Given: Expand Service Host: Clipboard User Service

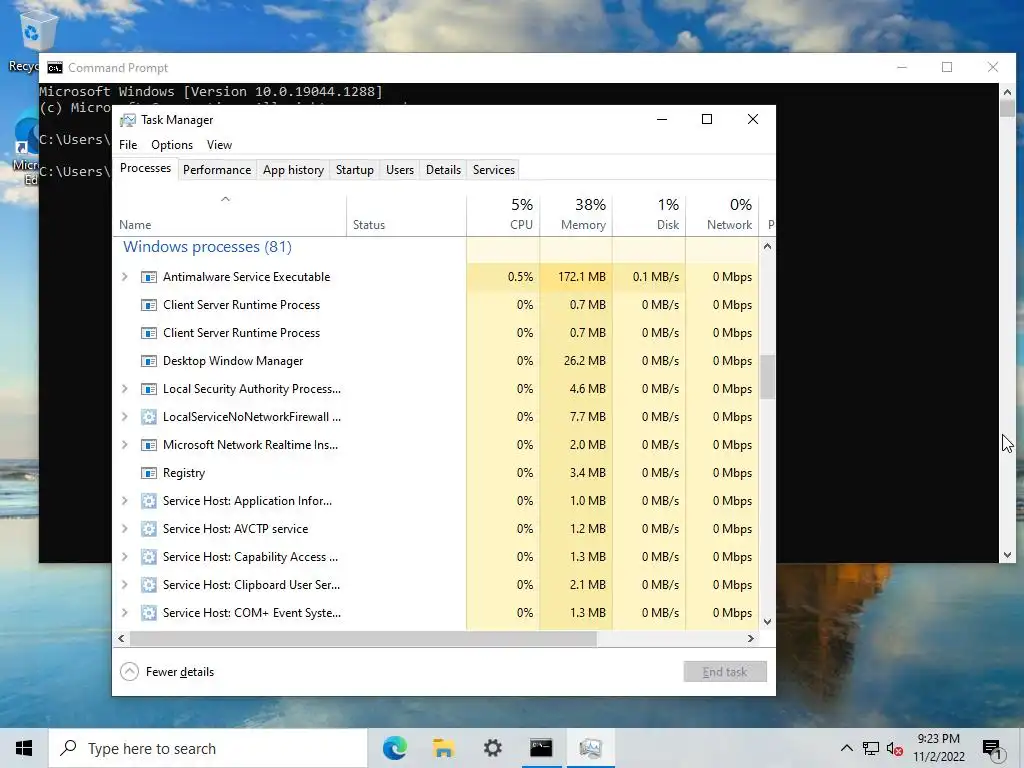Looking at the screenshot, I should pyautogui.click(x=125, y=585).
